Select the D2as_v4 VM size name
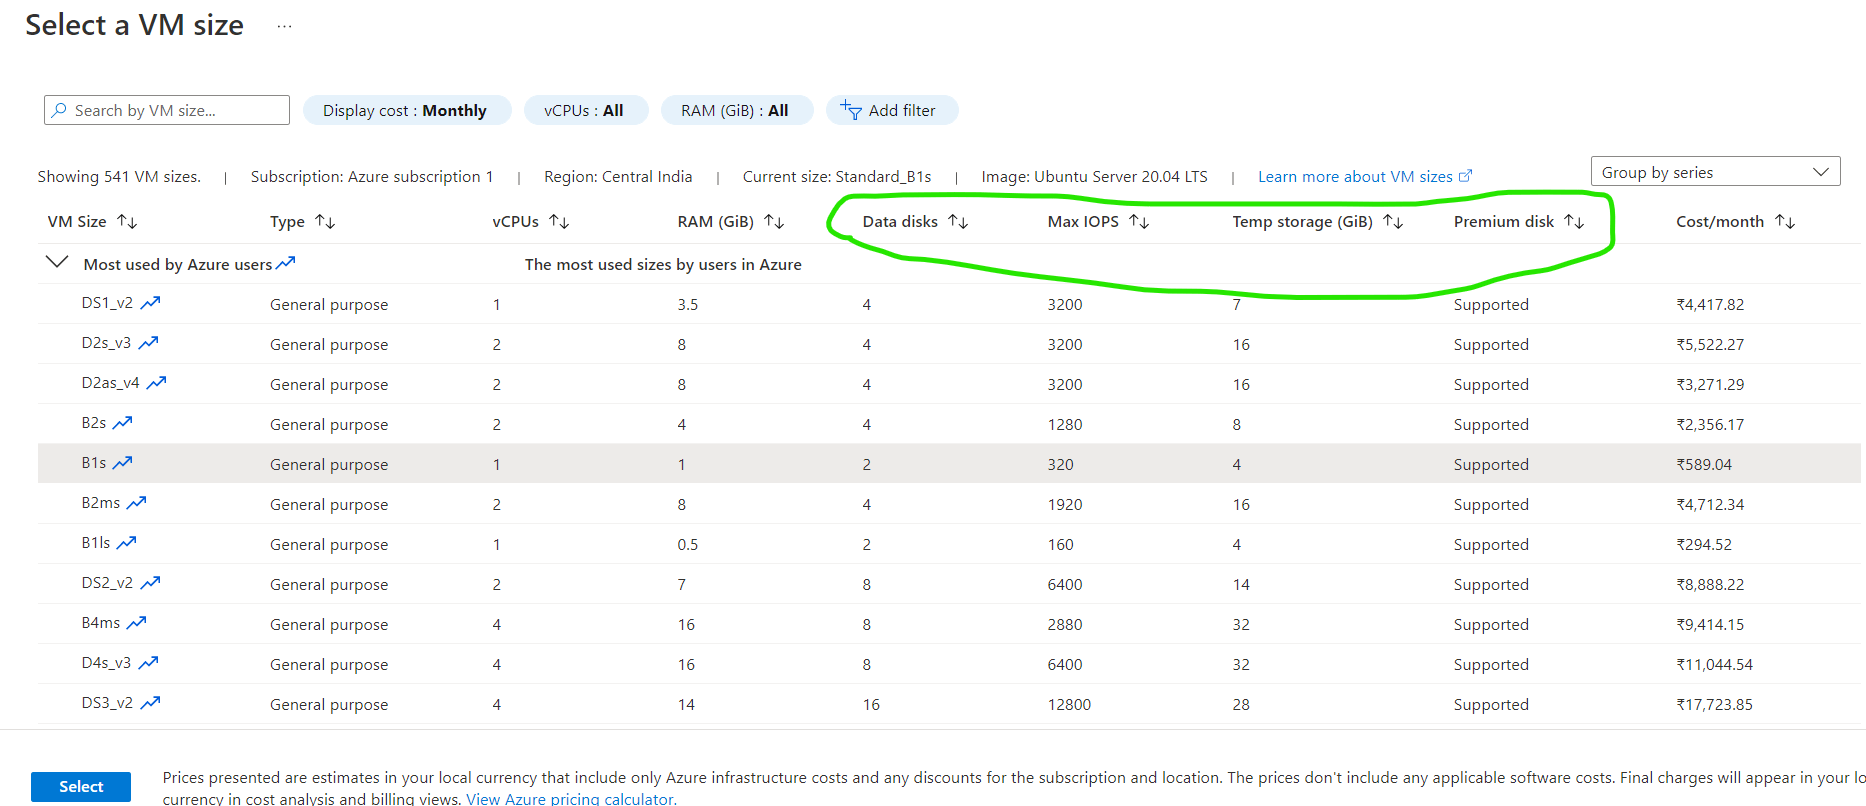 [x=110, y=383]
